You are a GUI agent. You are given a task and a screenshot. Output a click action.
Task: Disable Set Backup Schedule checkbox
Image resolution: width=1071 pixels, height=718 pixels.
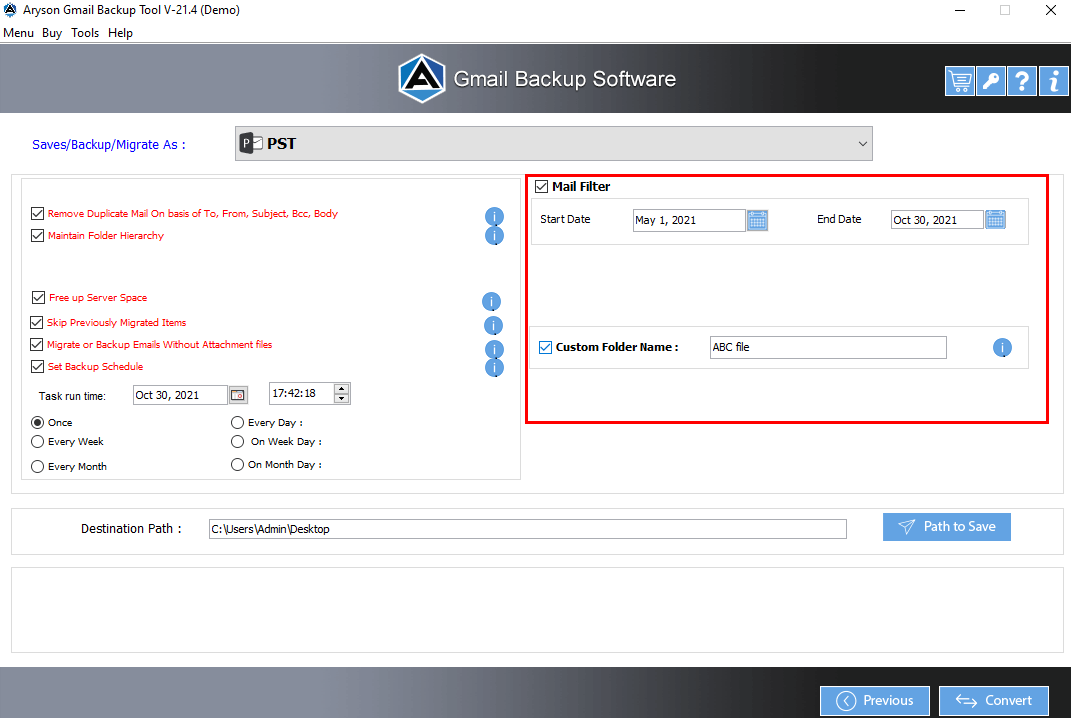pyautogui.click(x=38, y=366)
